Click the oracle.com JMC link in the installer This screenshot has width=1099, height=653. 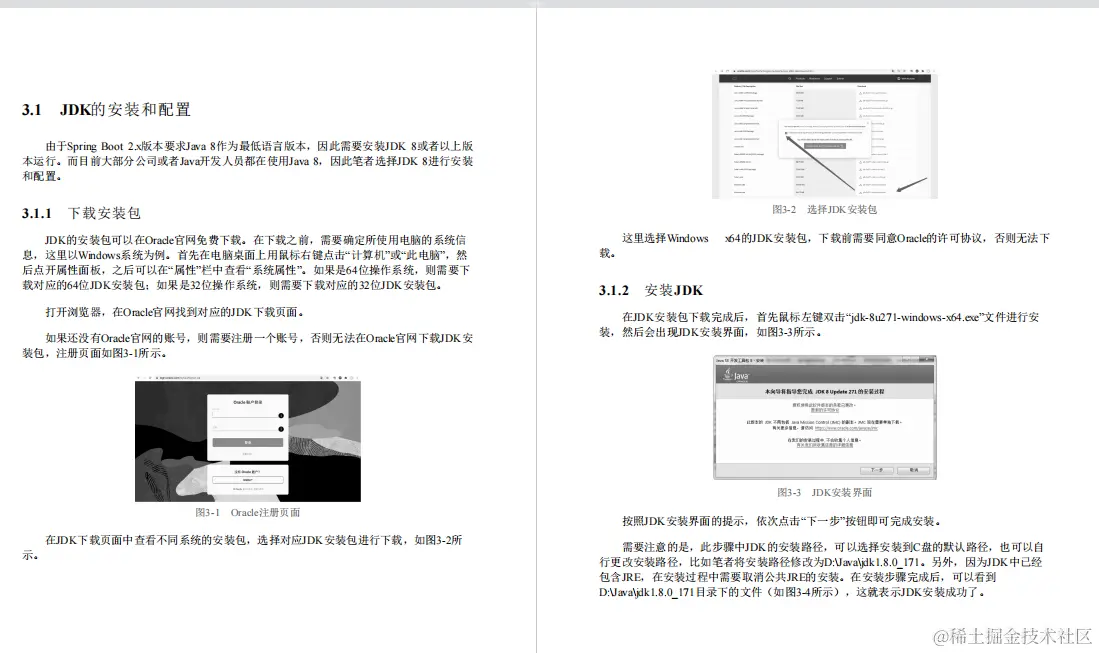[x=845, y=429]
